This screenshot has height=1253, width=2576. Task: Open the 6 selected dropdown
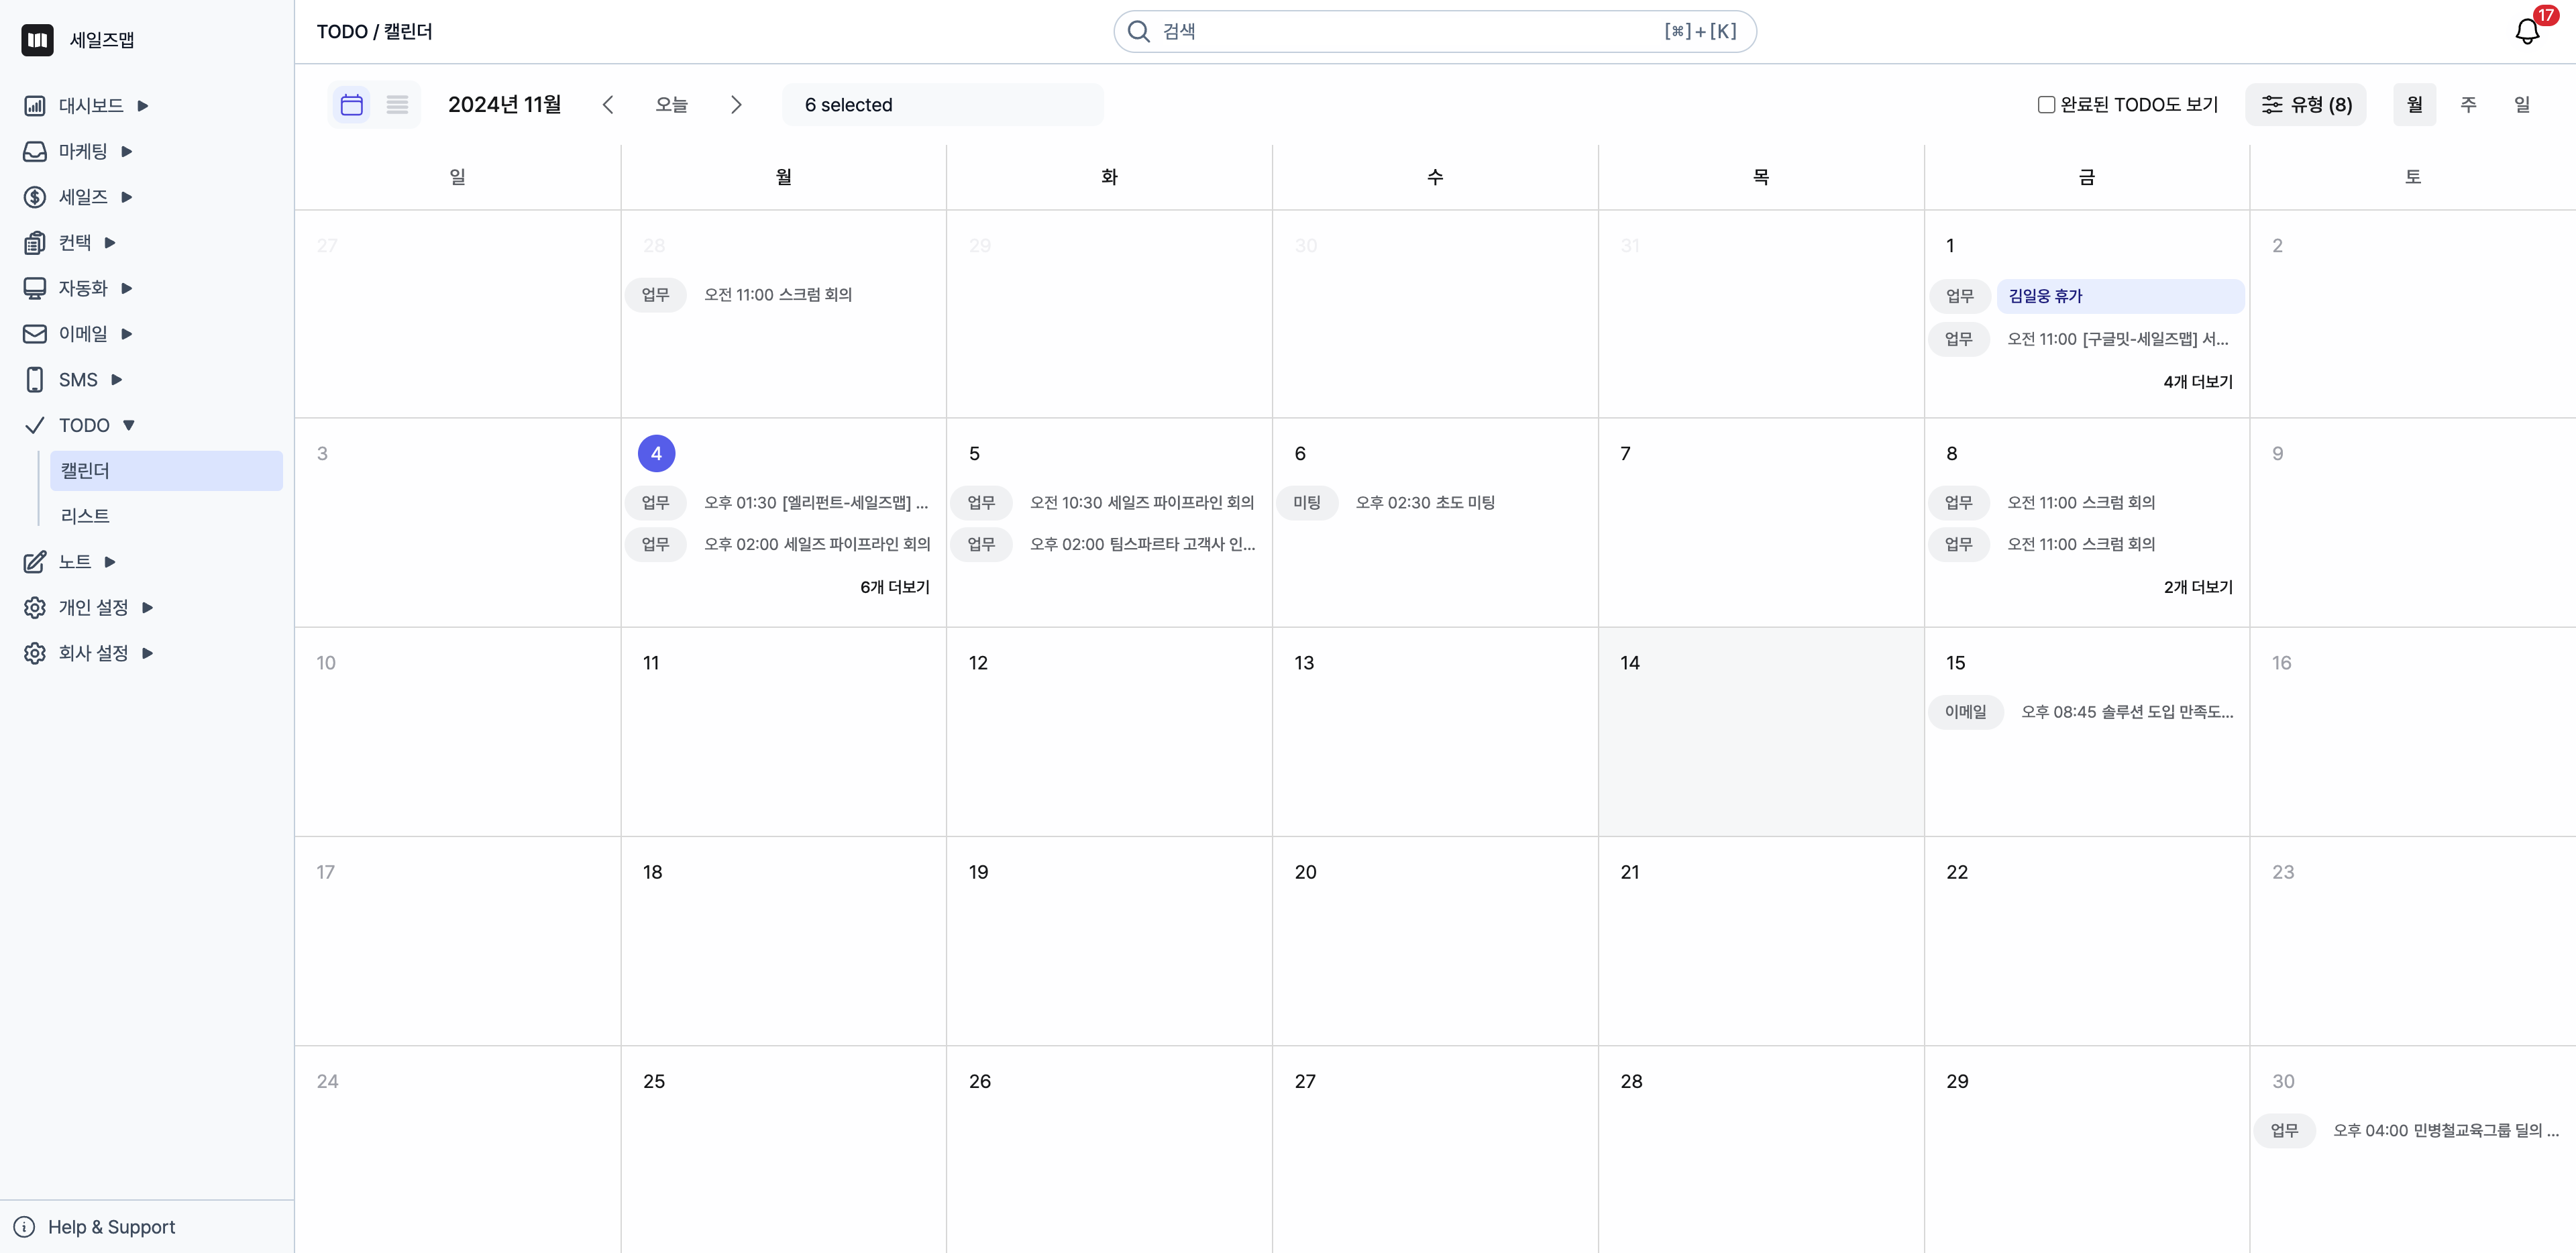(x=943, y=105)
